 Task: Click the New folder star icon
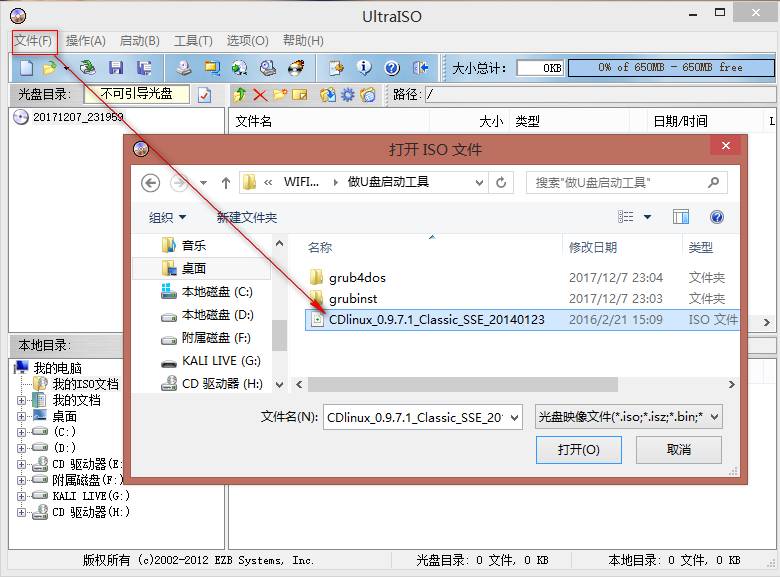tap(280, 94)
